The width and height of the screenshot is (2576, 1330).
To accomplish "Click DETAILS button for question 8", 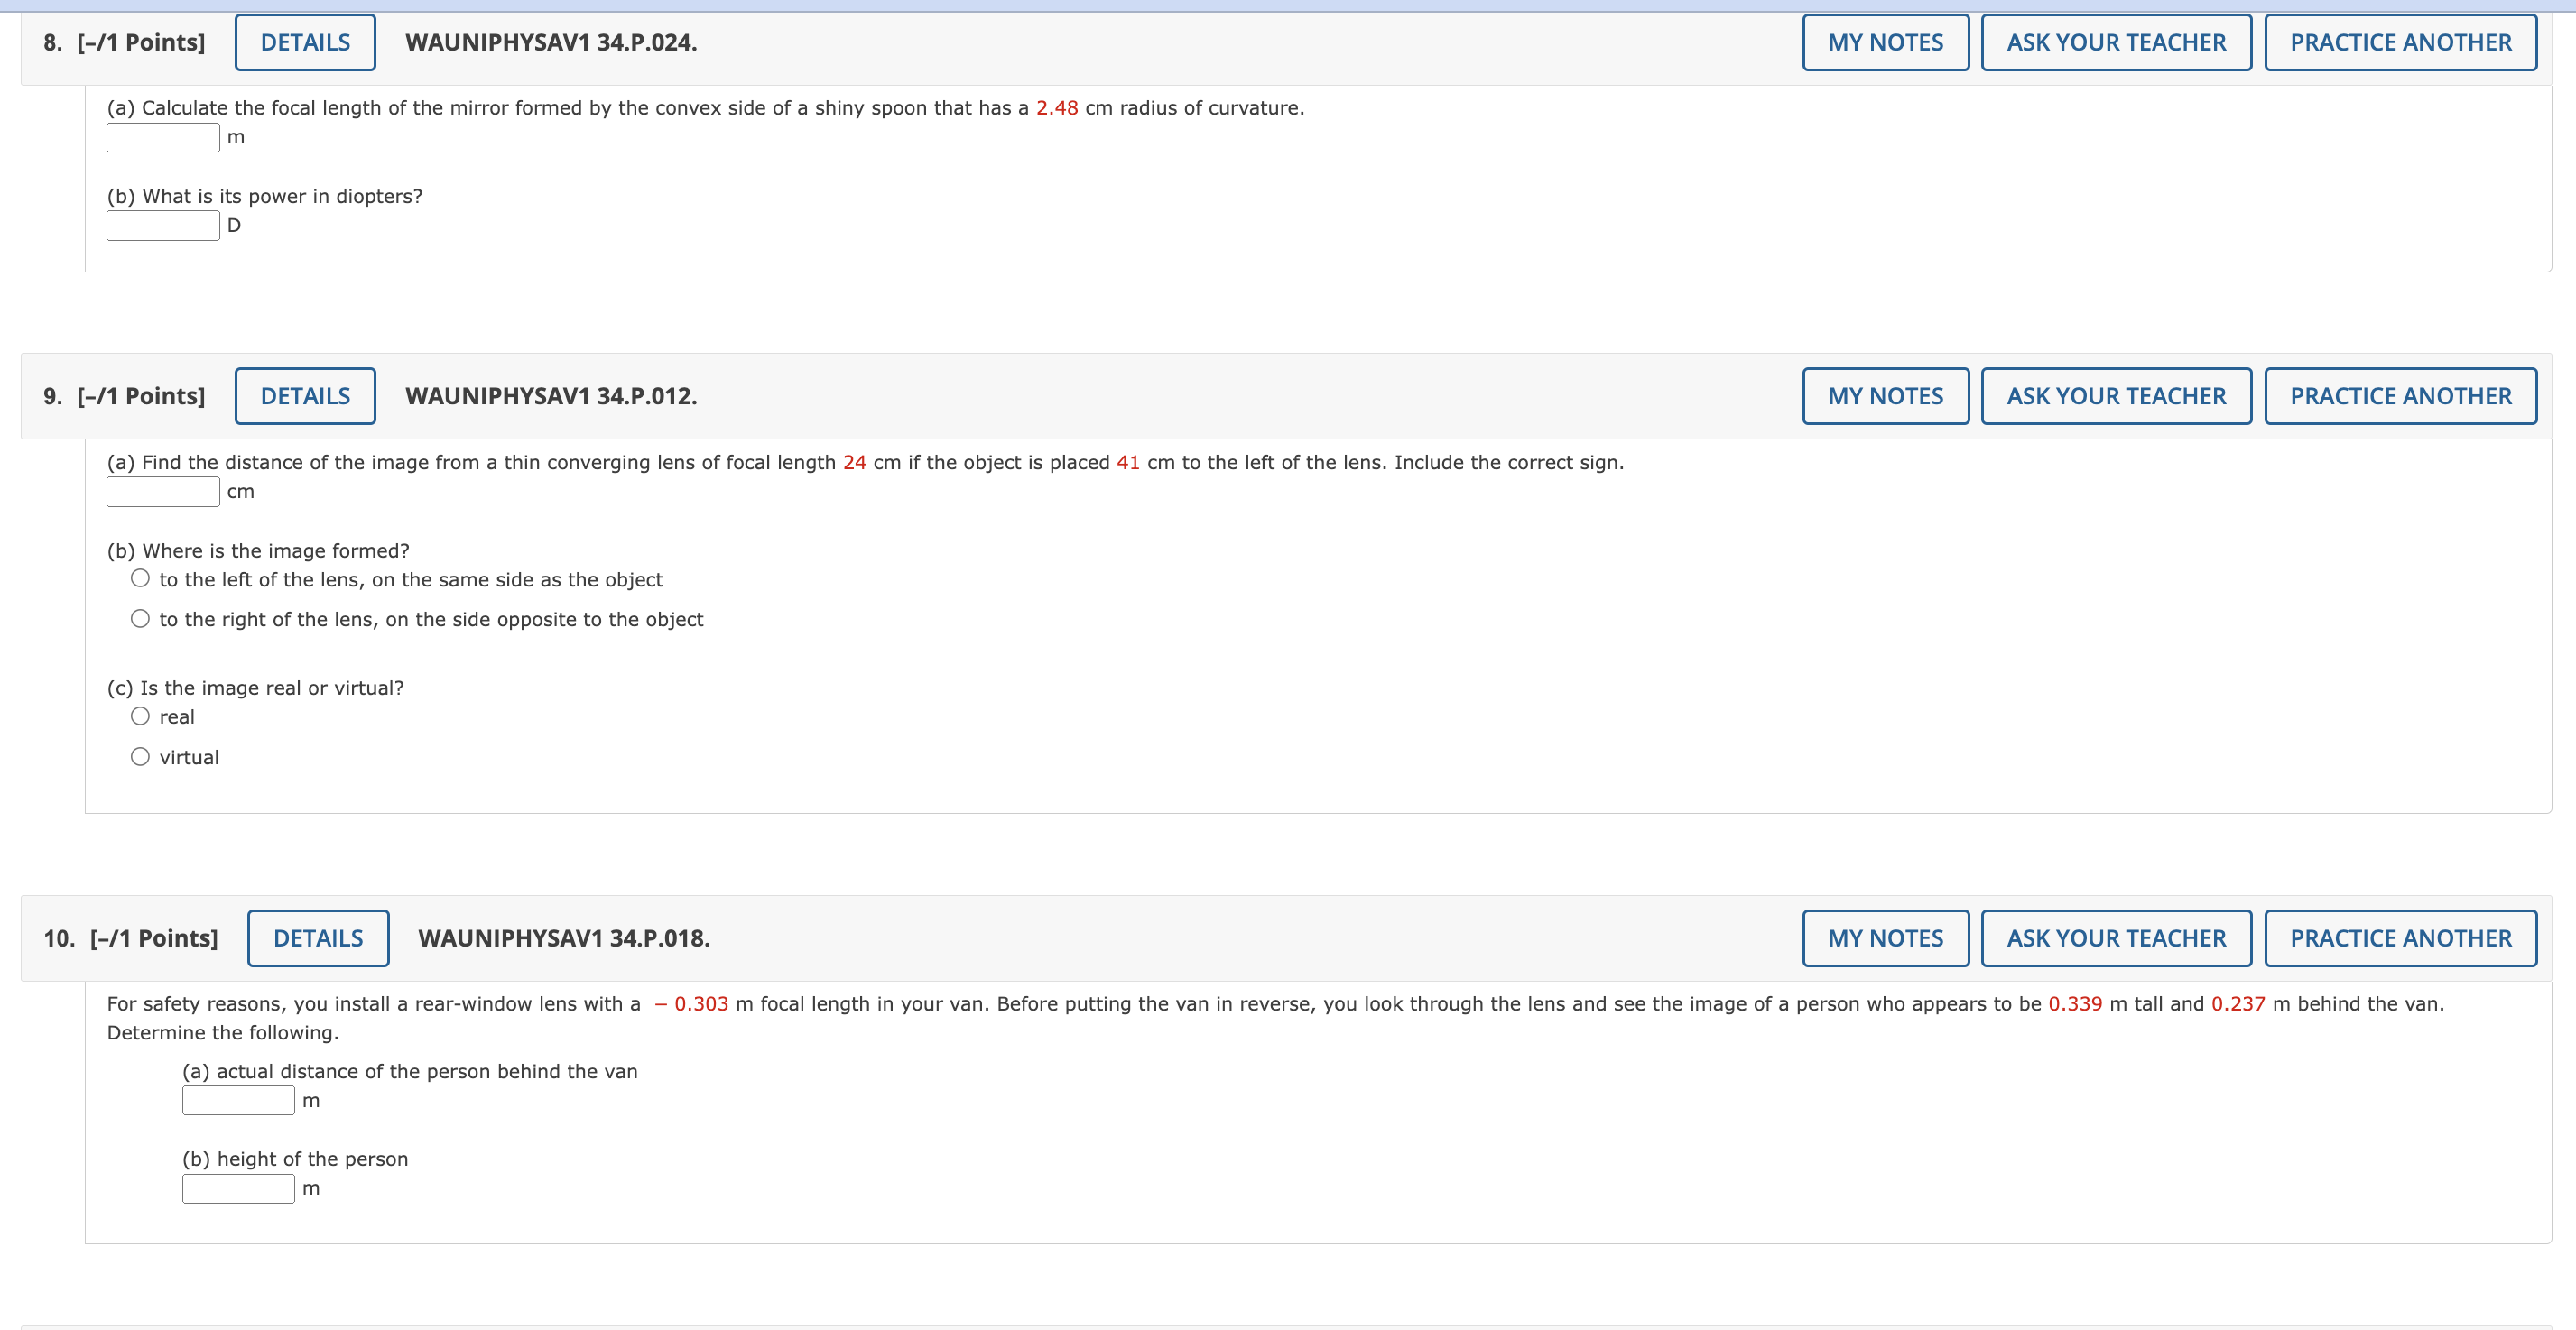I will point(305,42).
